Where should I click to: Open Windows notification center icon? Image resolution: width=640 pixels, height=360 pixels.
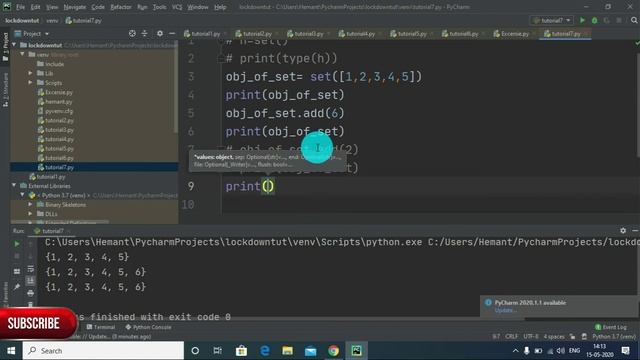(626, 351)
